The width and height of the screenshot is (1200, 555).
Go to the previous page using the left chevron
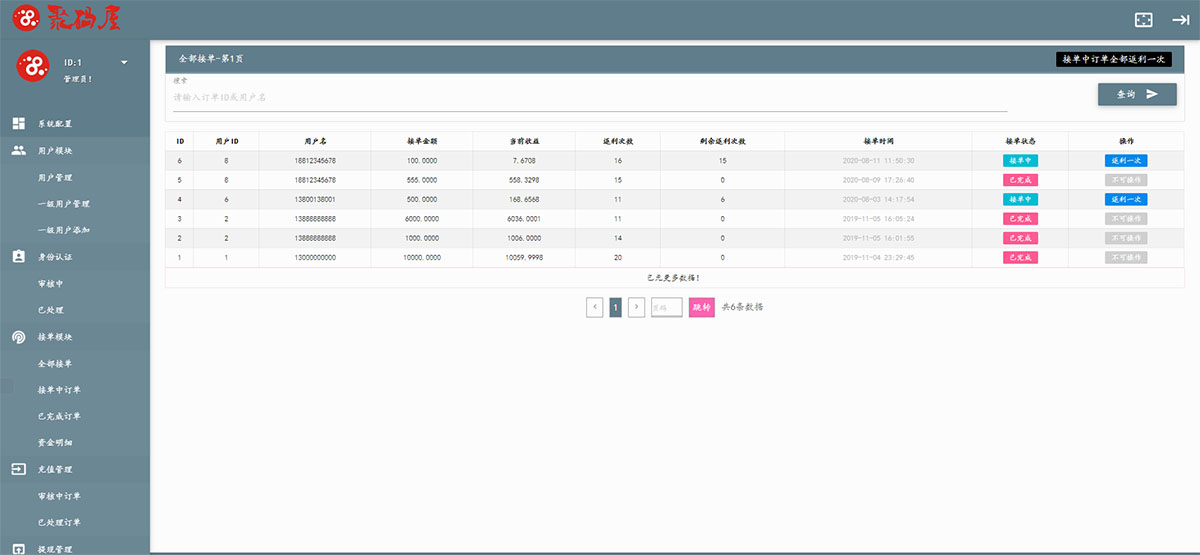(x=595, y=307)
